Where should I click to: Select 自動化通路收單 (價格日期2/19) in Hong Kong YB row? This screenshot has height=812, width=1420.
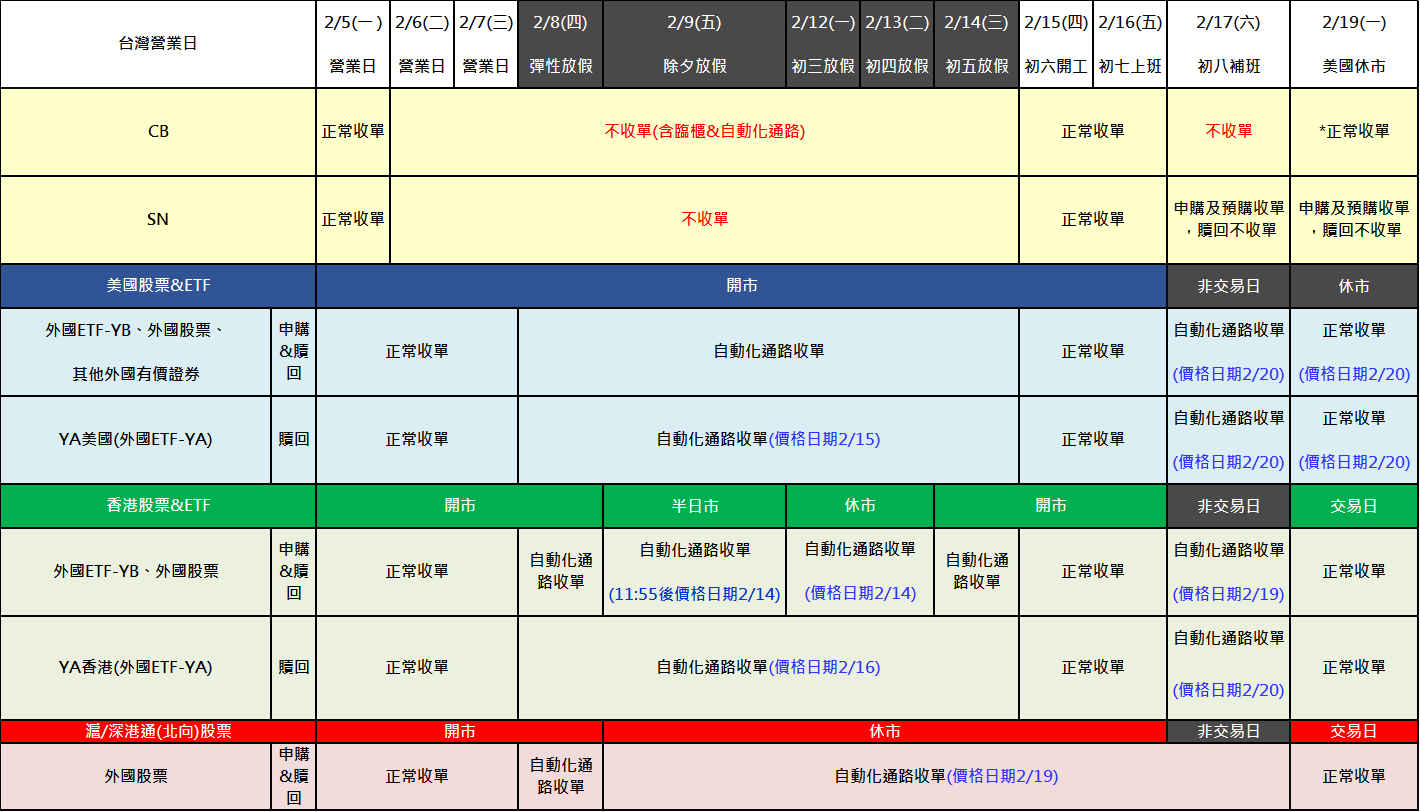pos(1229,572)
